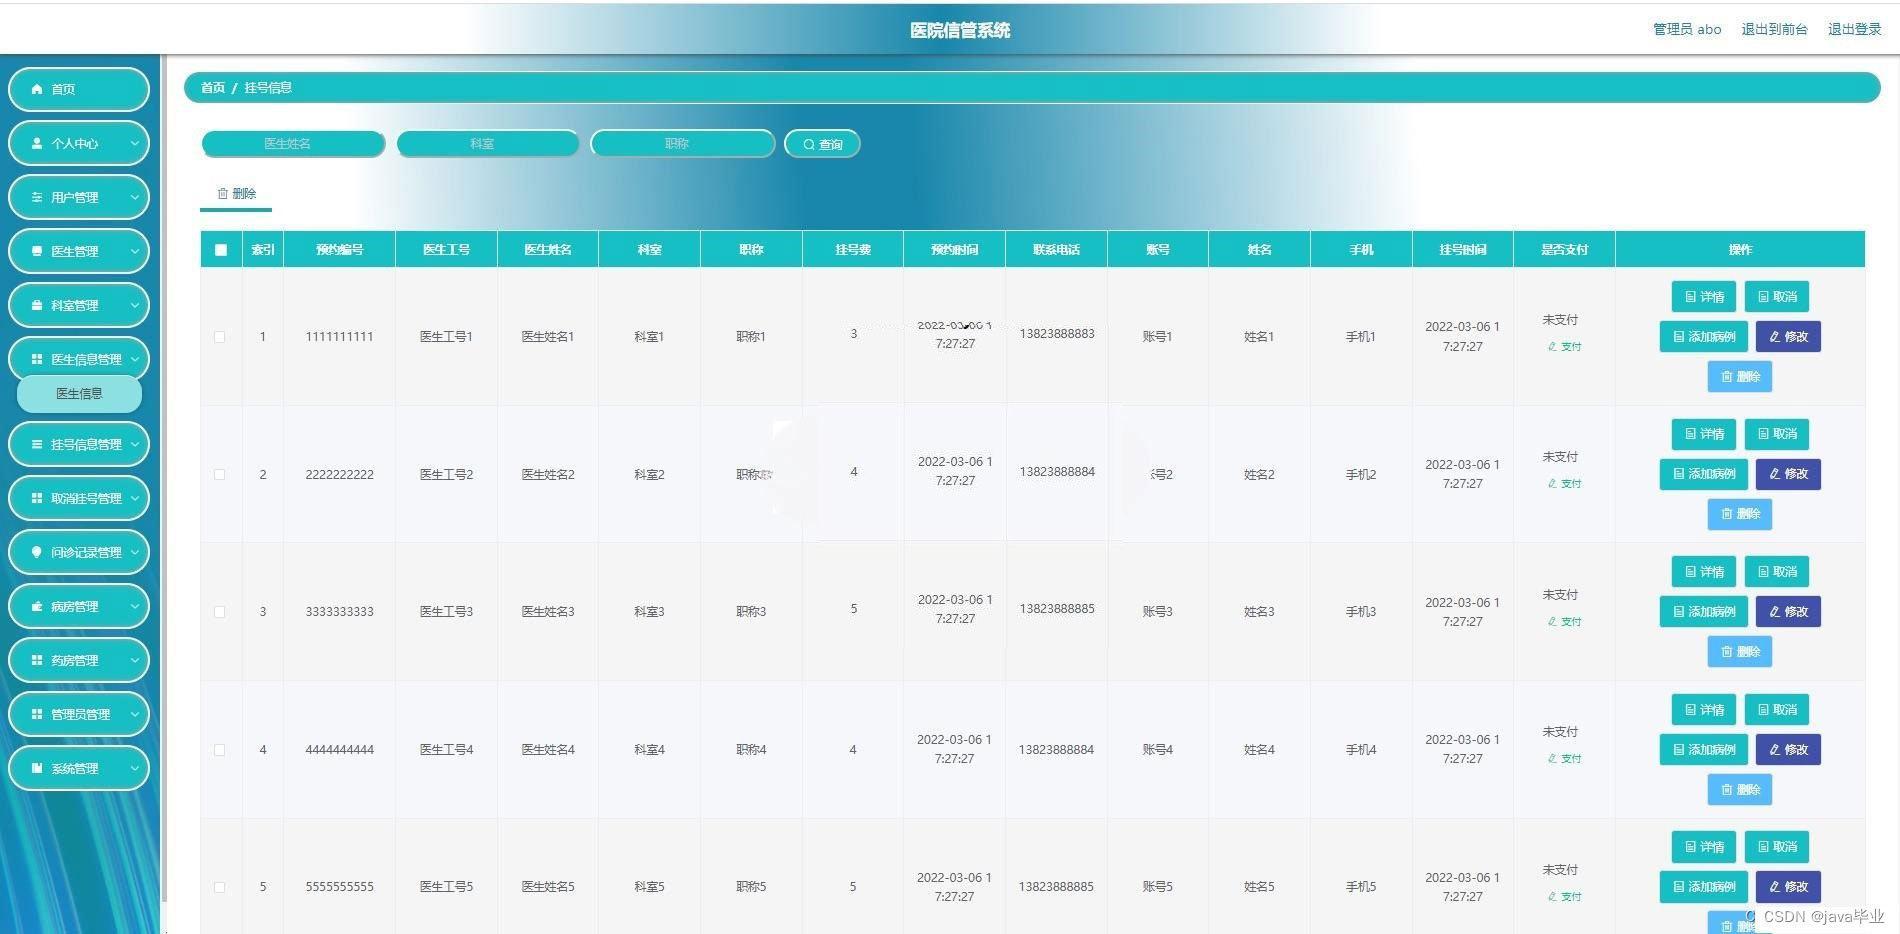
Task: Expand the 医生管理 menu chevron
Action: [x=134, y=251]
